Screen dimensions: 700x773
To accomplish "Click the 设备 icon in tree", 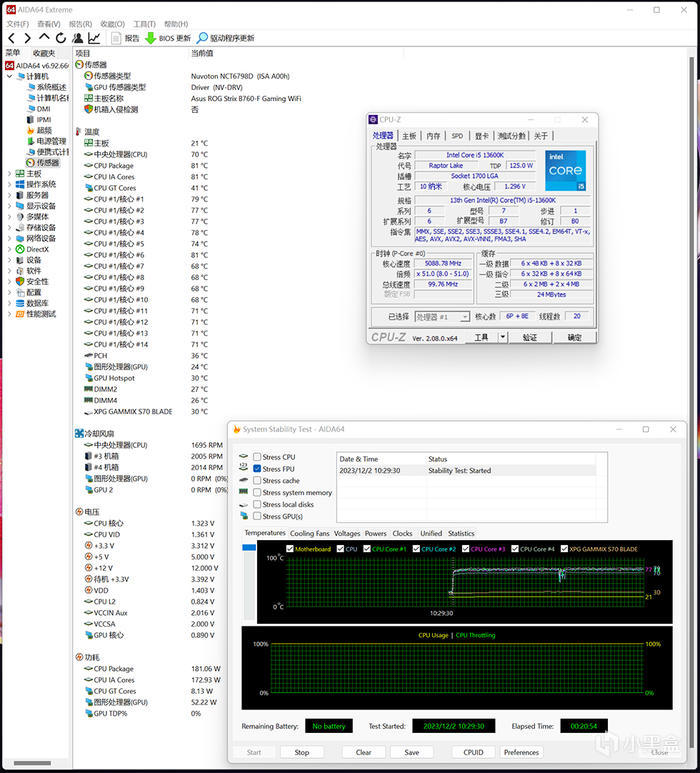I will pos(20,260).
